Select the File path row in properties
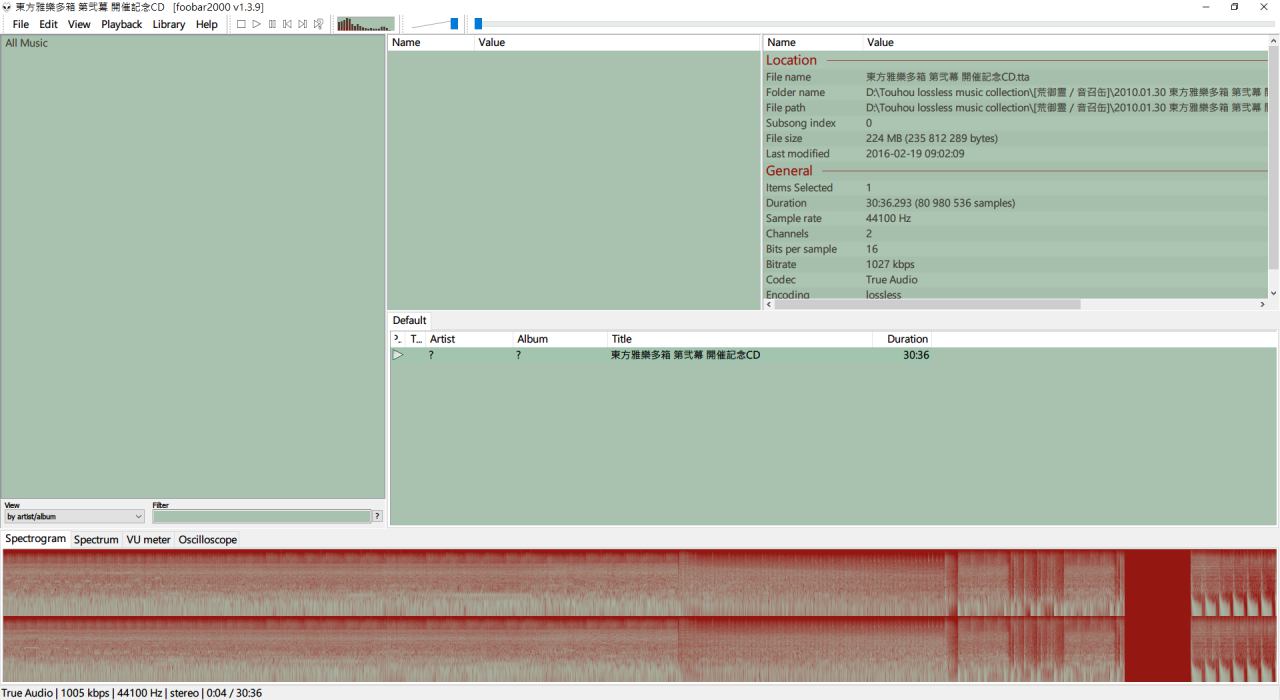The height and width of the screenshot is (700, 1280). pyautogui.click(x=1015, y=107)
